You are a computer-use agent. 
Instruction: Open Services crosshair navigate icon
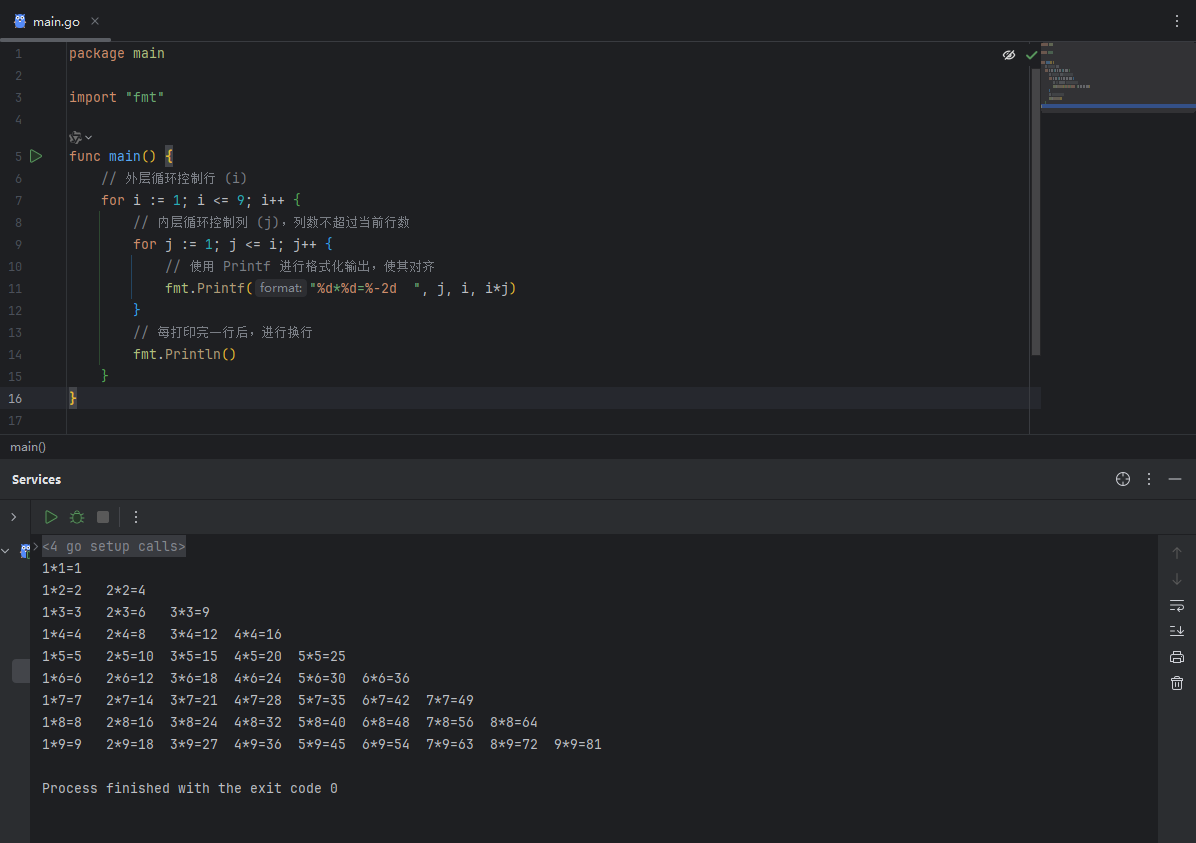point(1123,479)
